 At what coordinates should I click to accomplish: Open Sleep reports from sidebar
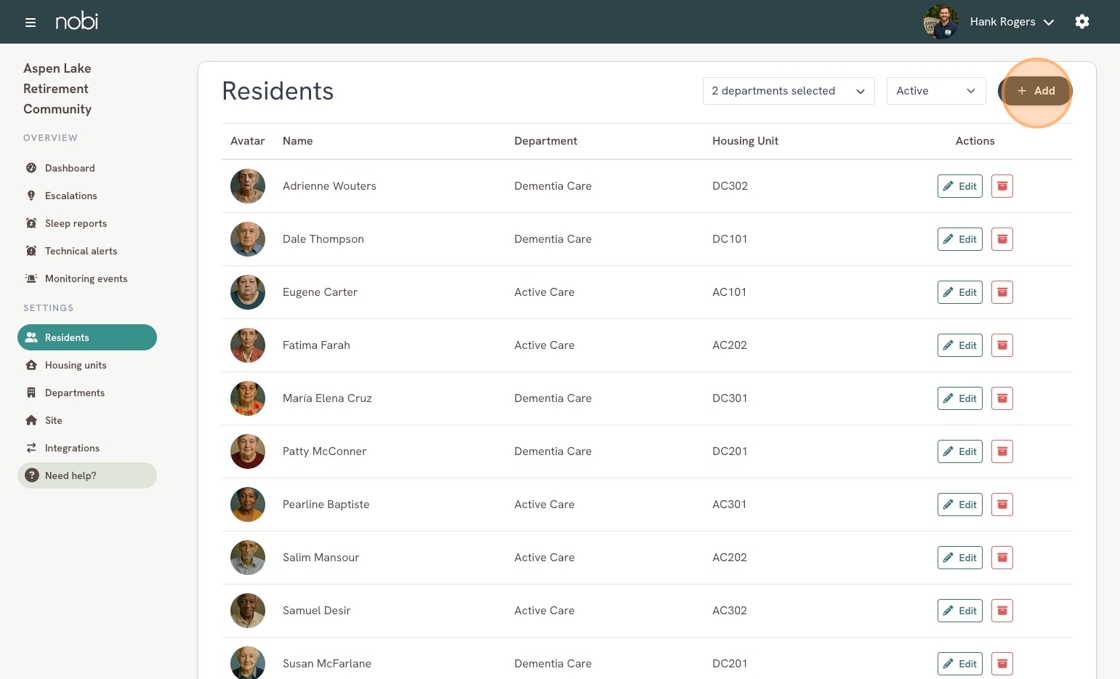click(75, 223)
